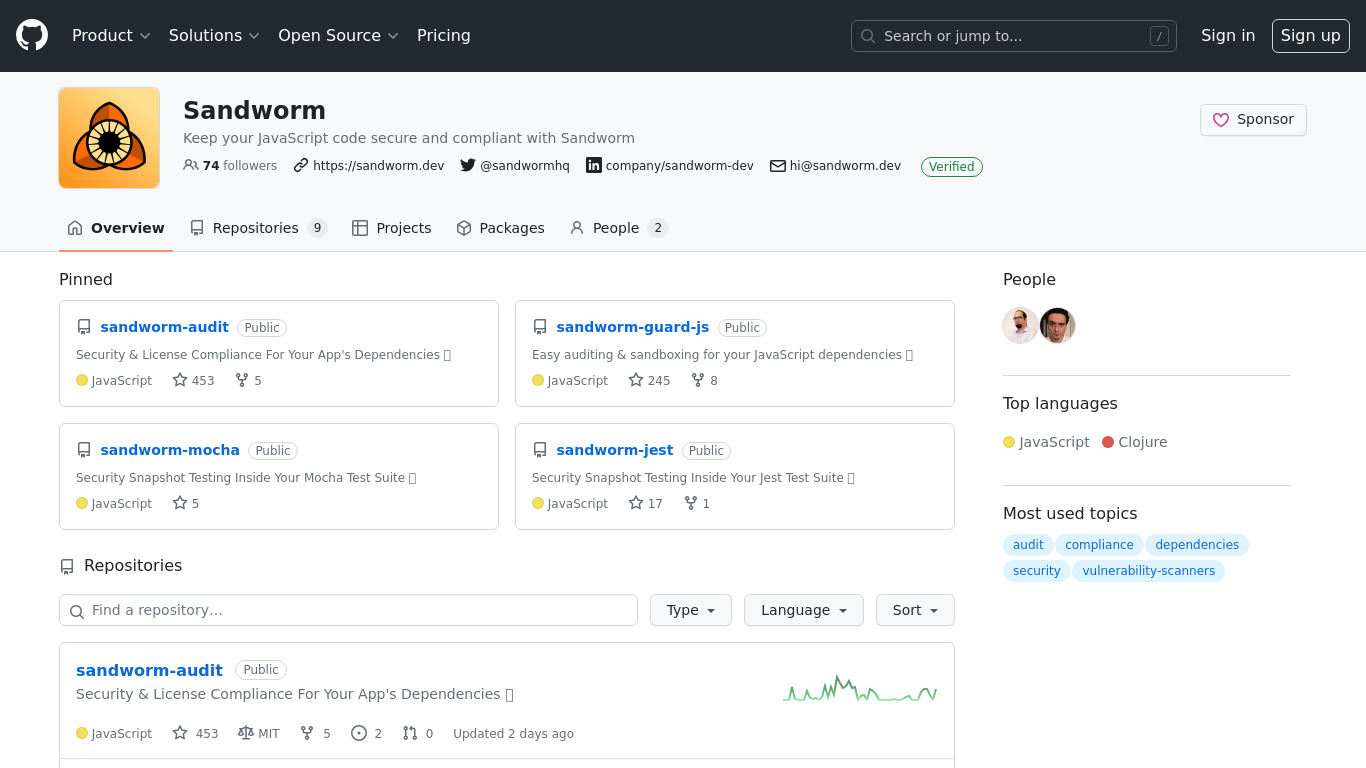View 245 stars on sandworm-guard-js
Screen dimensions: 1366x768
click(650, 380)
